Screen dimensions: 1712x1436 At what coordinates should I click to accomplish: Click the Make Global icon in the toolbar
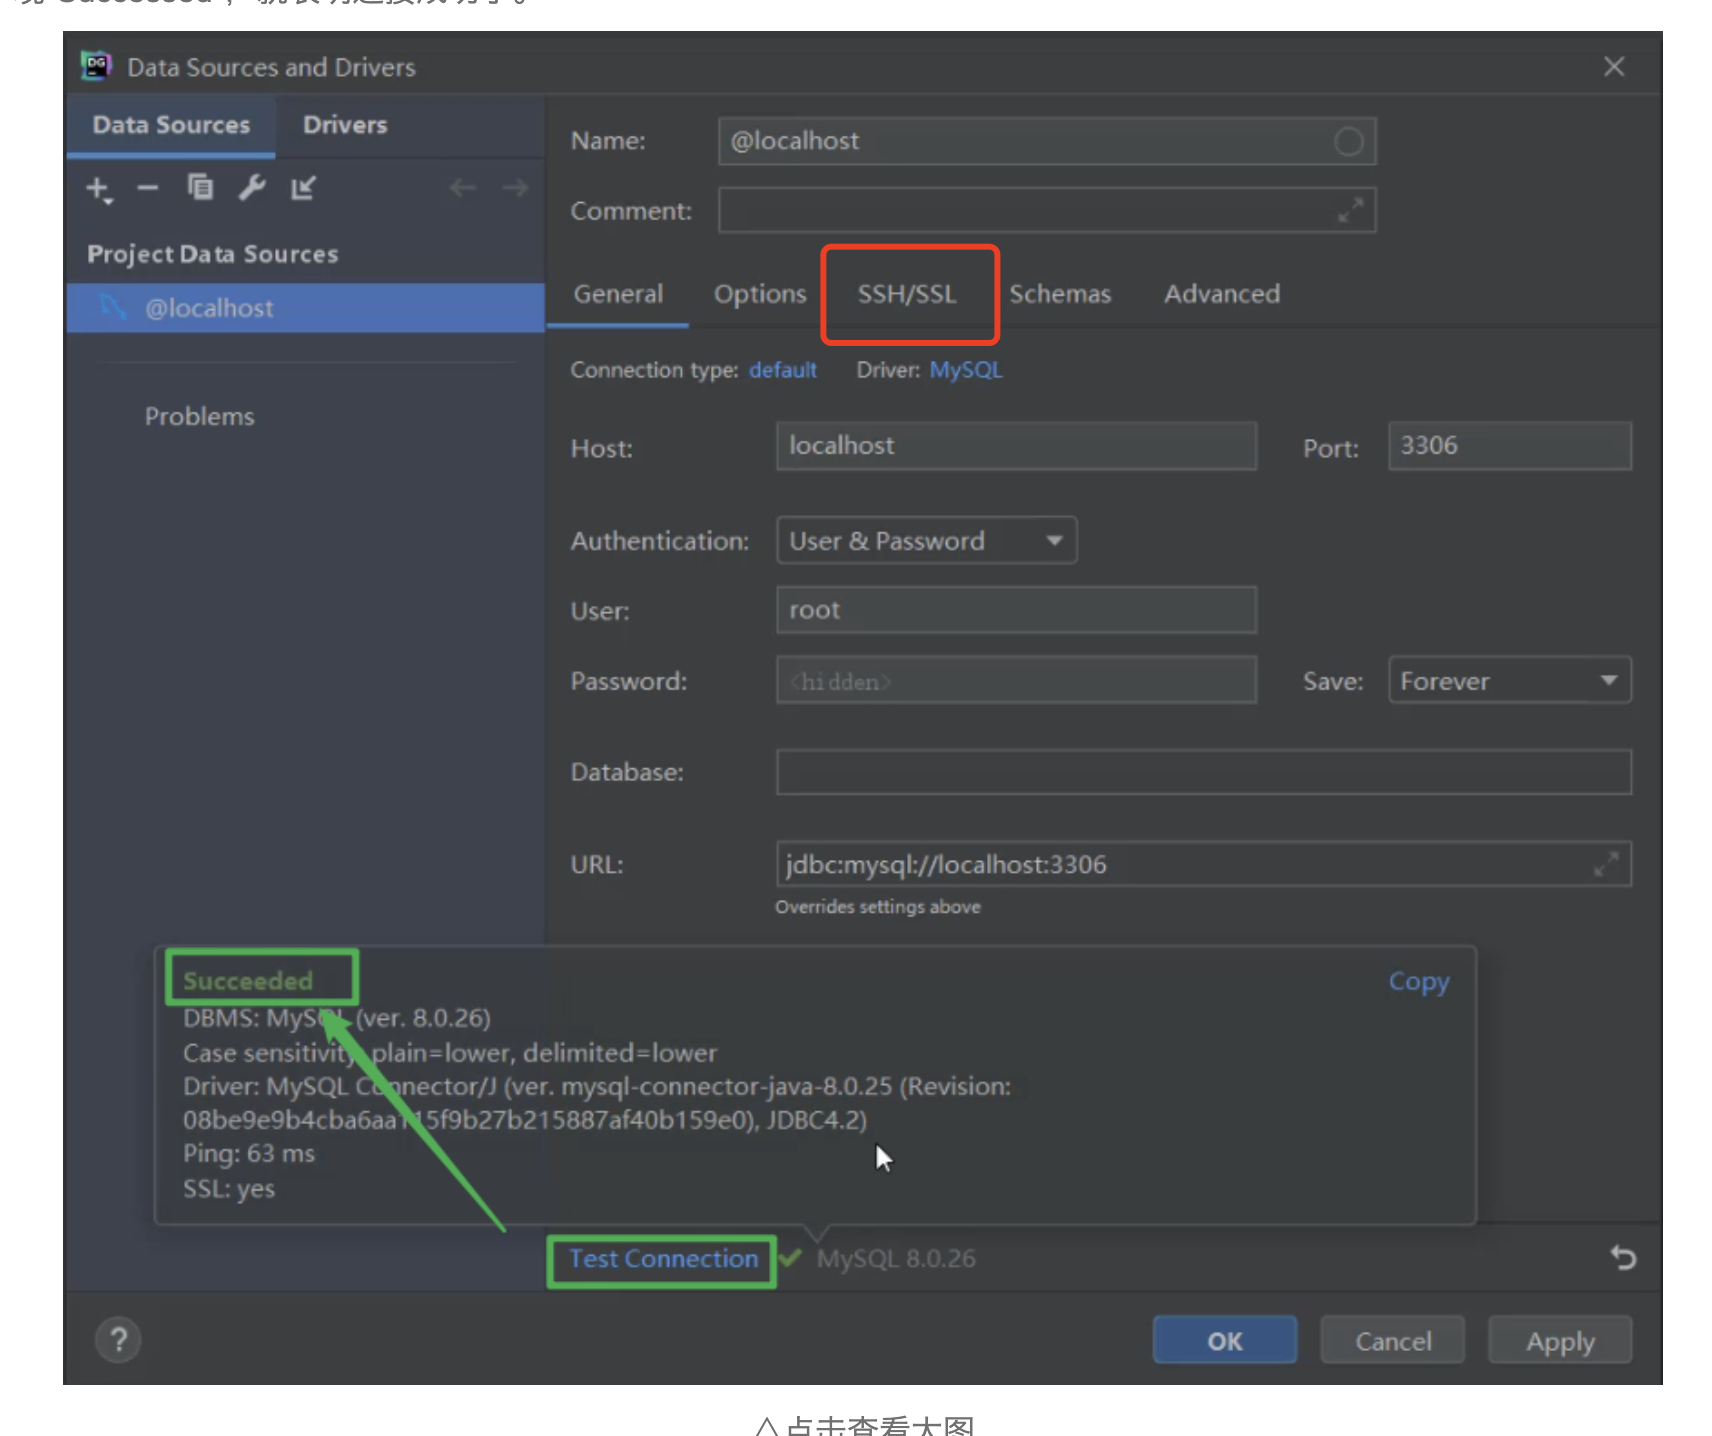pyautogui.click(x=303, y=187)
